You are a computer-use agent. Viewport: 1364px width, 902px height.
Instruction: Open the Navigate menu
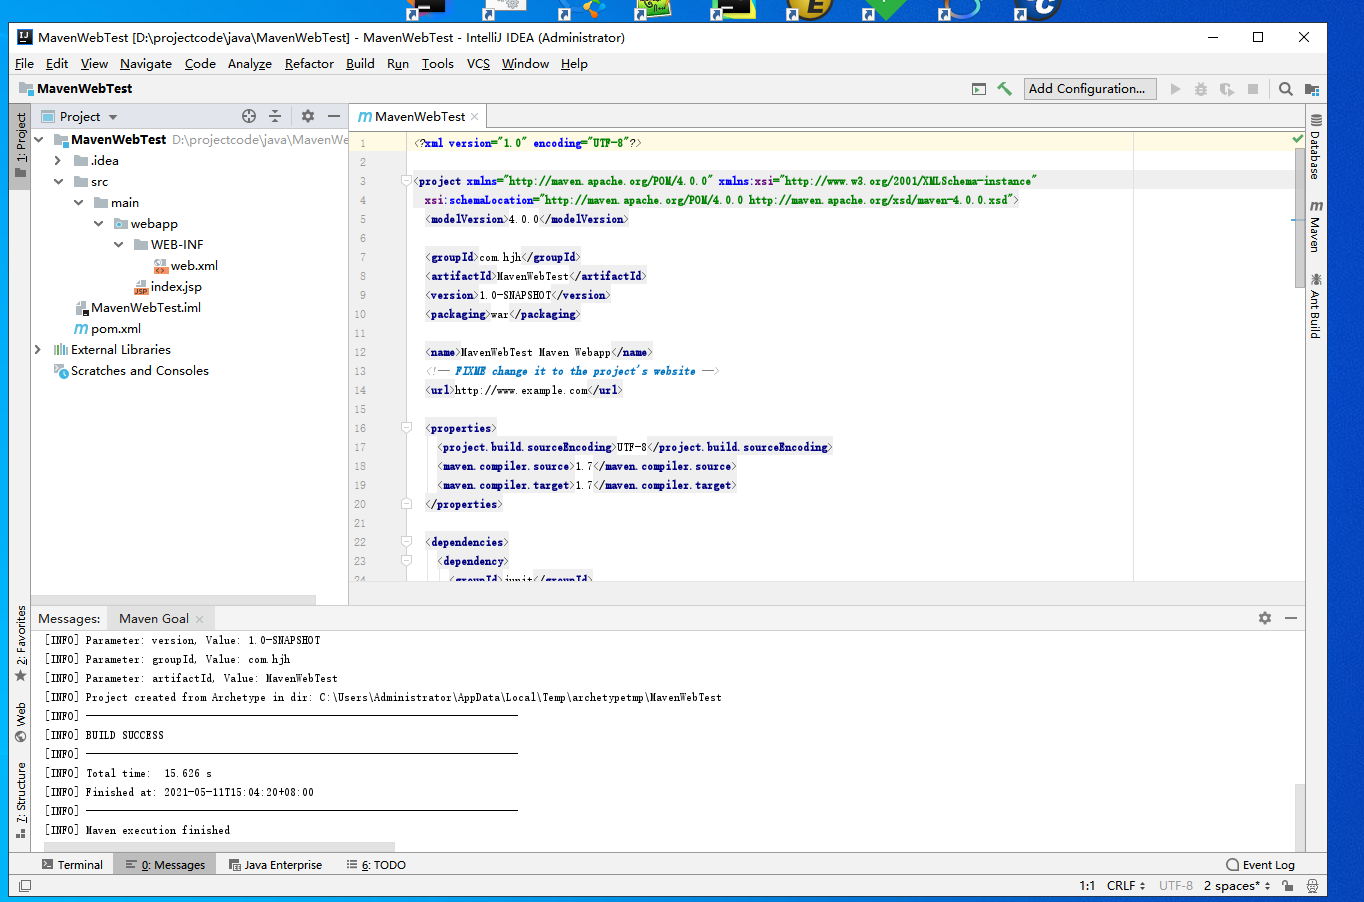(146, 64)
